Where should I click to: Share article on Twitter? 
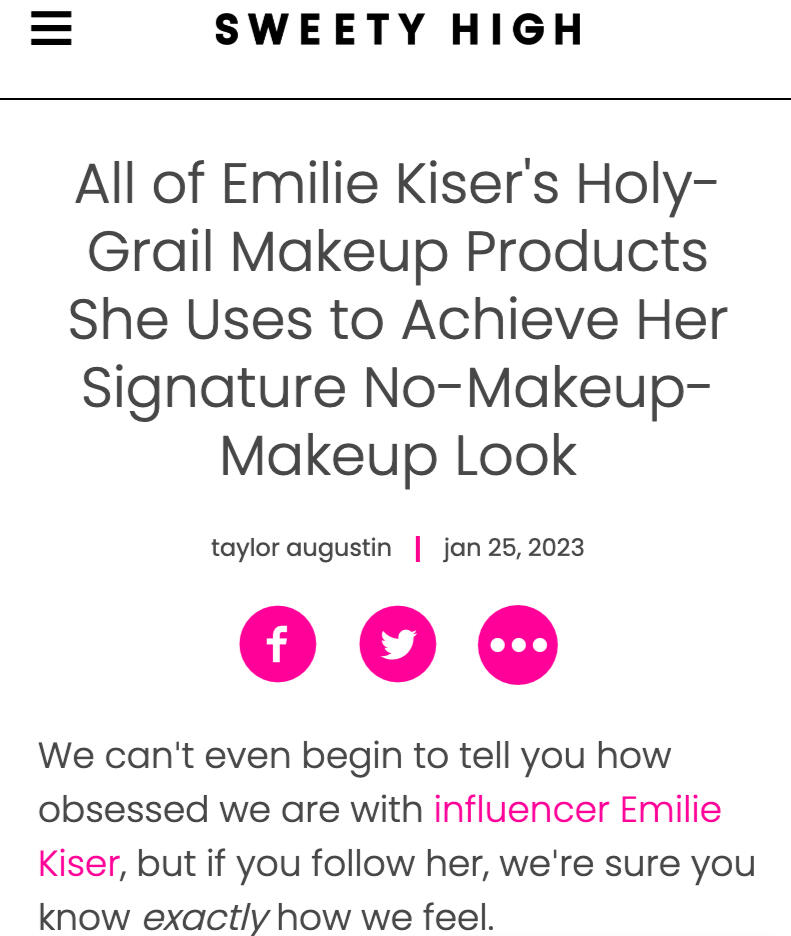point(397,644)
